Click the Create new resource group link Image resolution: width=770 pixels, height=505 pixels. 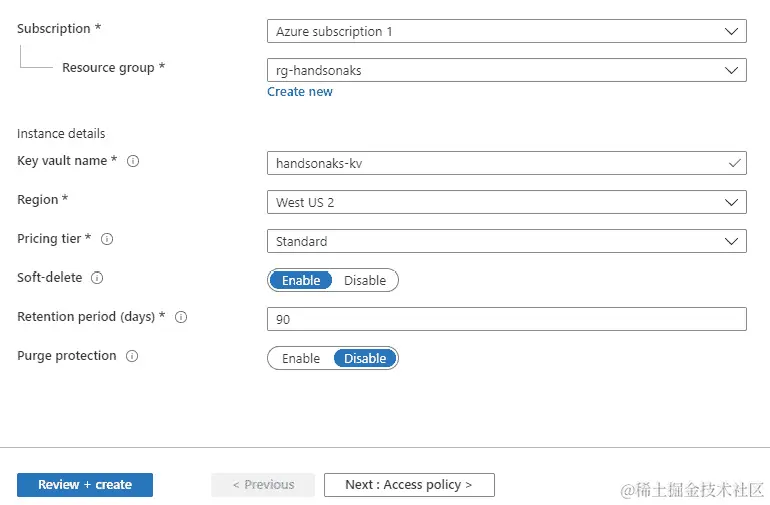click(x=300, y=92)
